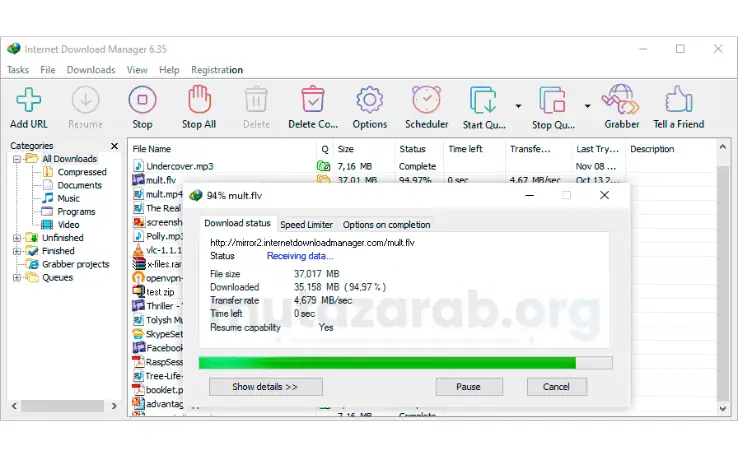Screen dimensions: 738x458
Task: Switch to the Speed Limiter tab
Action: 306,225
